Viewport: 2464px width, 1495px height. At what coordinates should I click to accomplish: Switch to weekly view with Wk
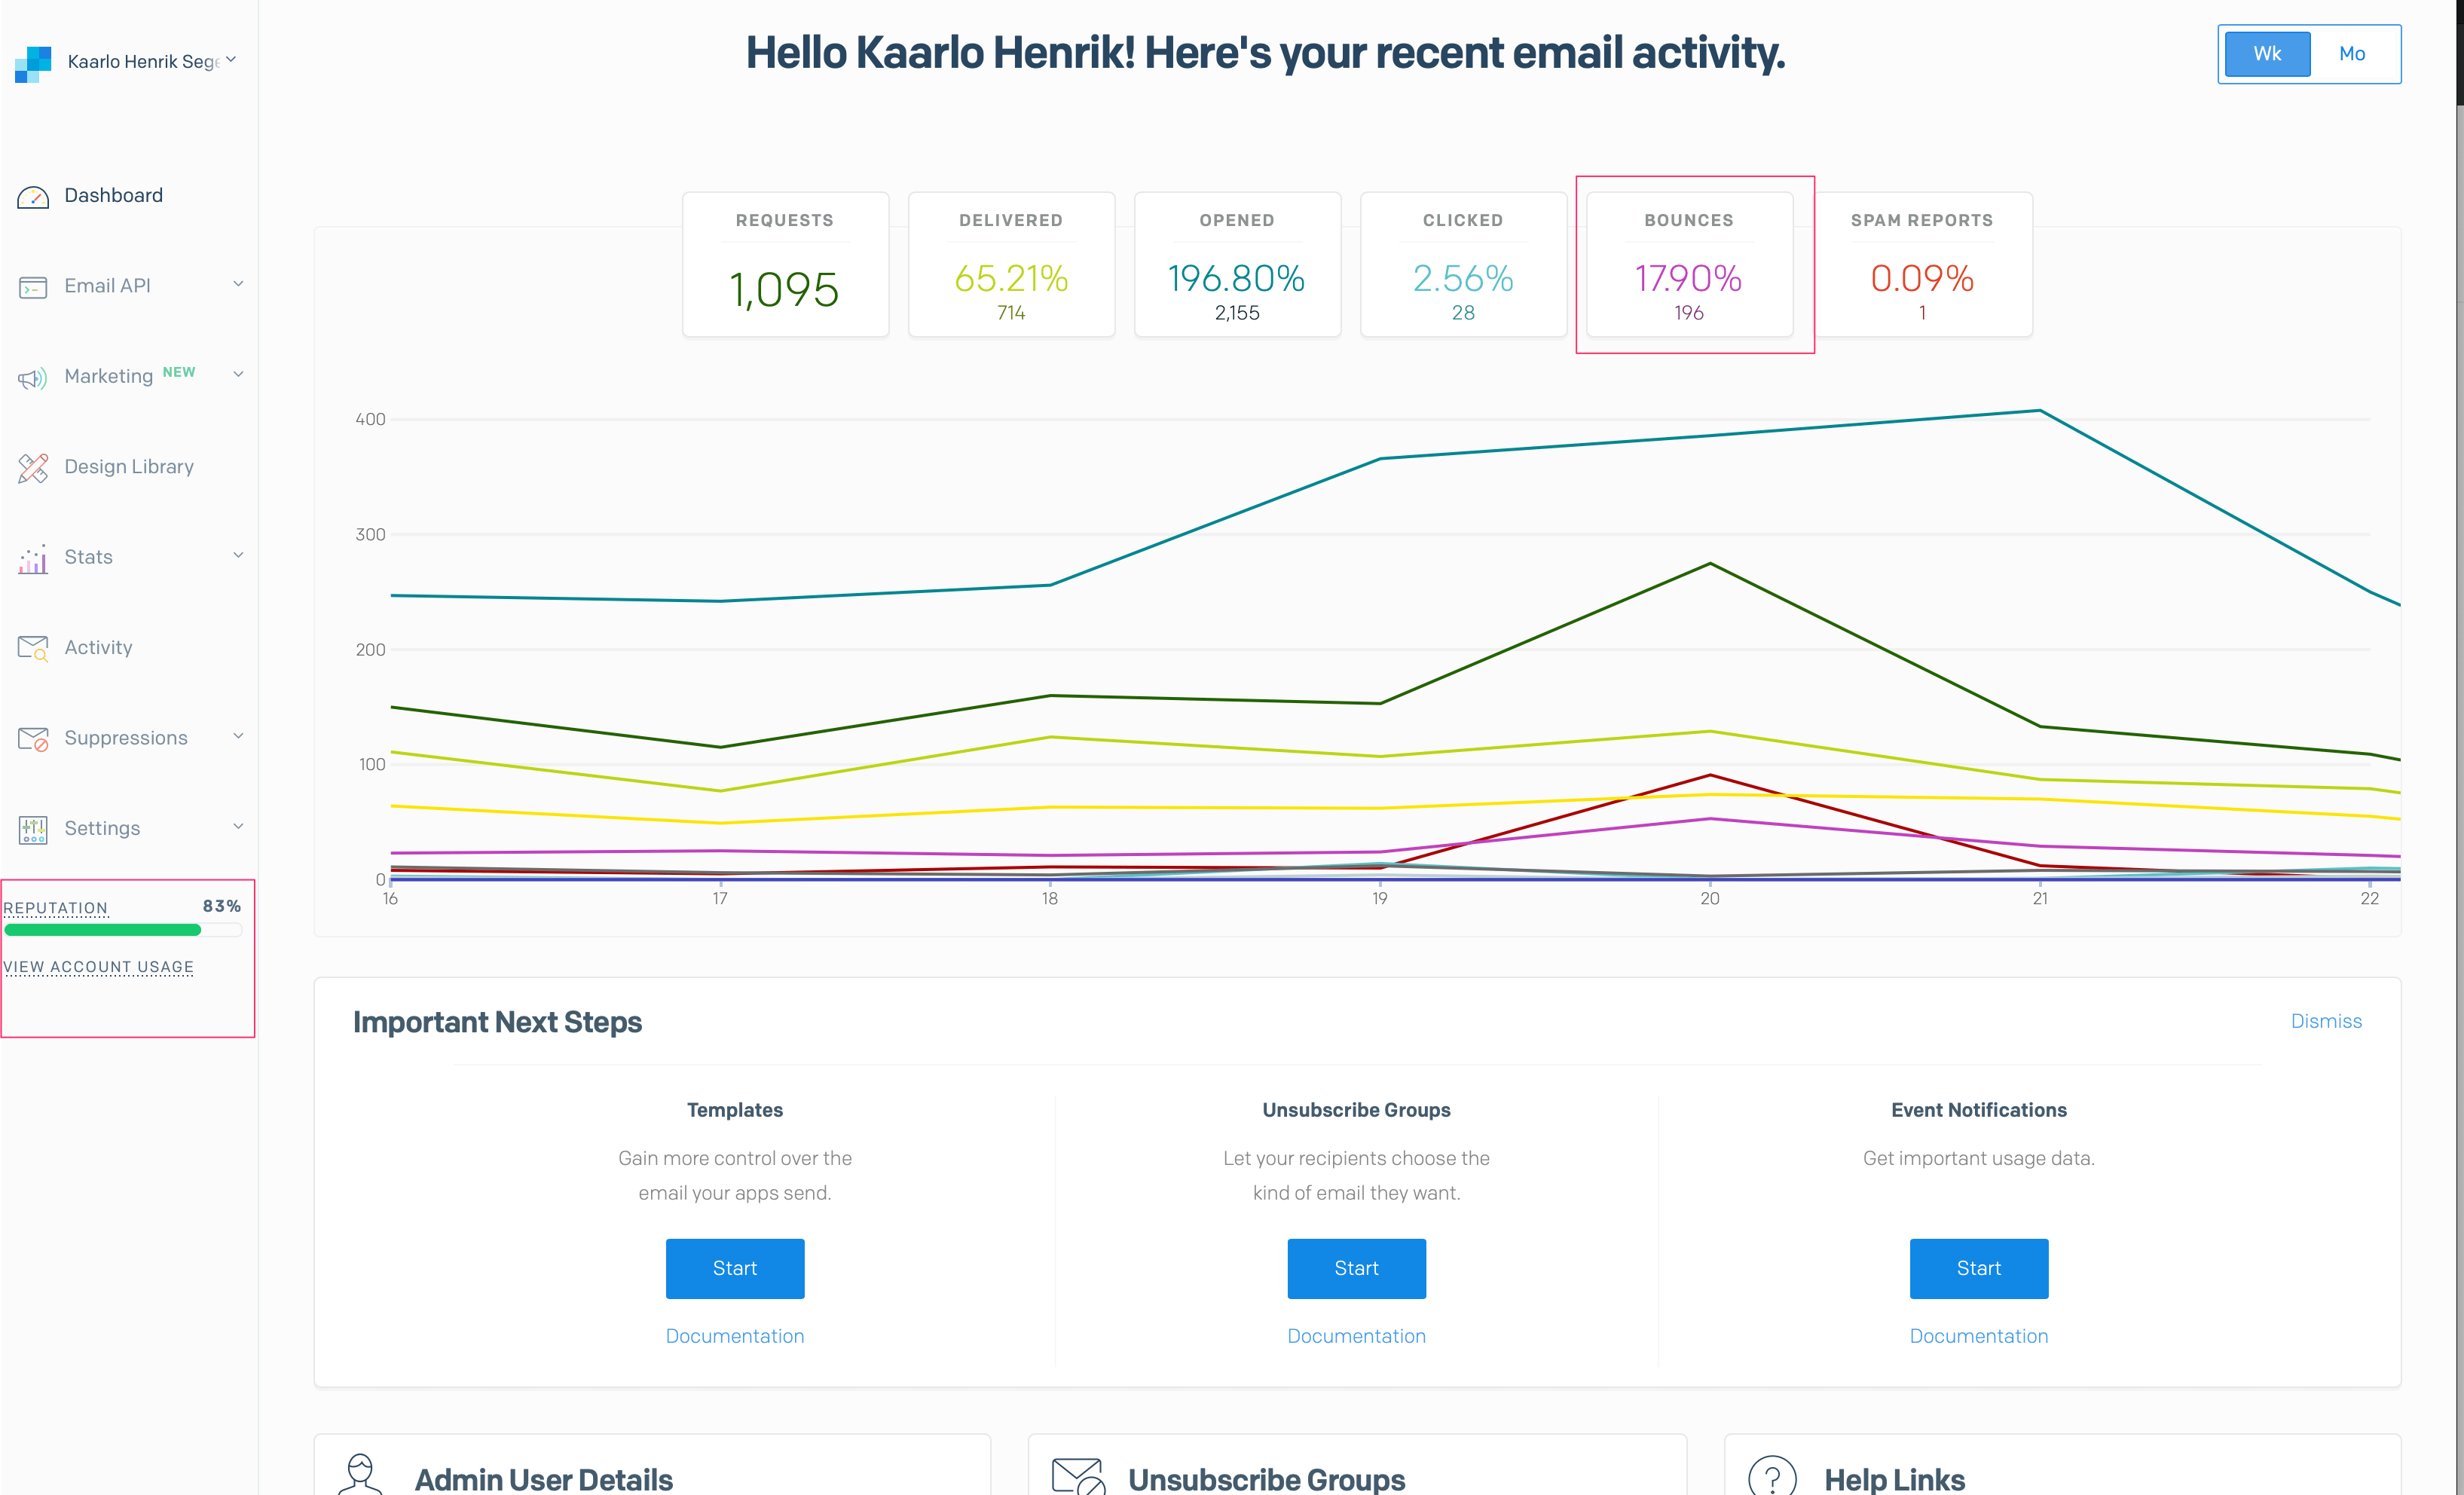[x=2266, y=54]
